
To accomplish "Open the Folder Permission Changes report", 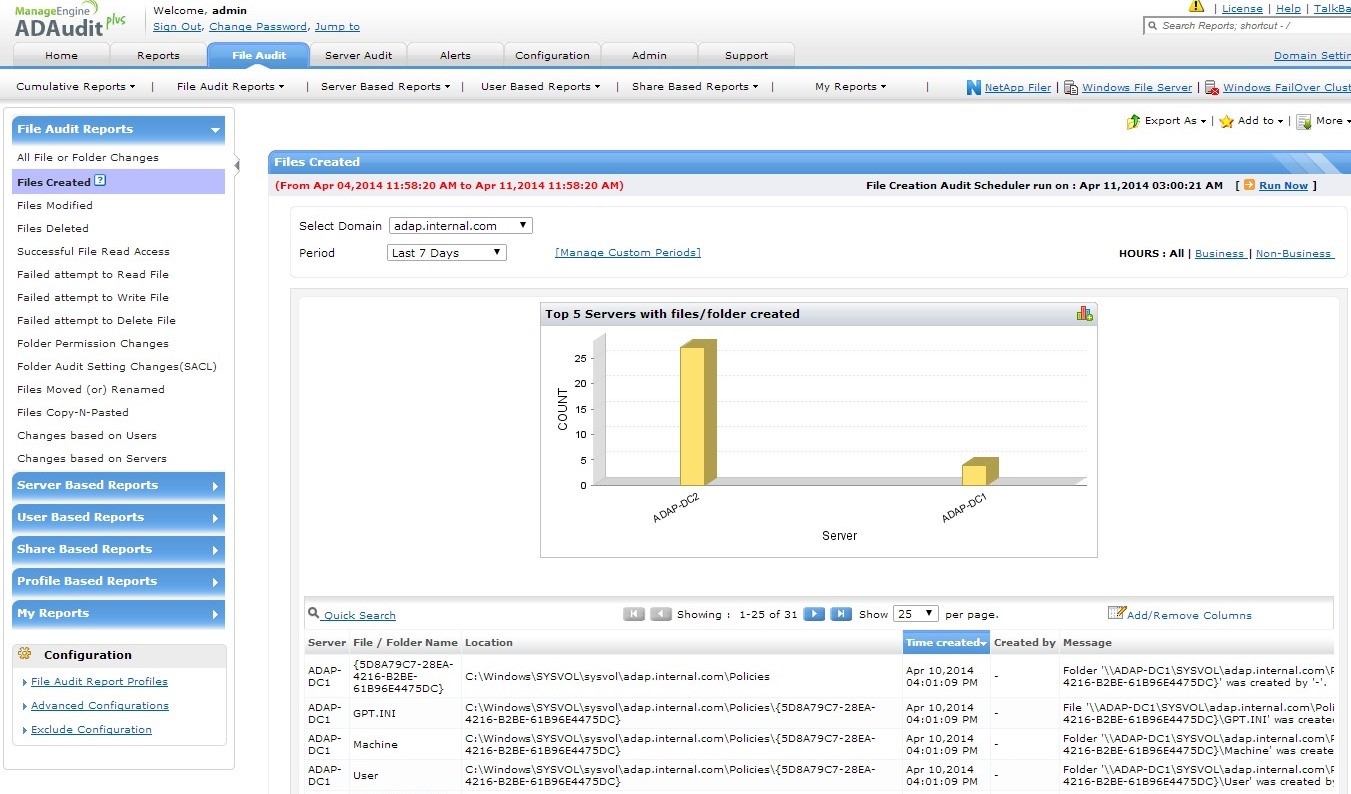I will [x=93, y=344].
